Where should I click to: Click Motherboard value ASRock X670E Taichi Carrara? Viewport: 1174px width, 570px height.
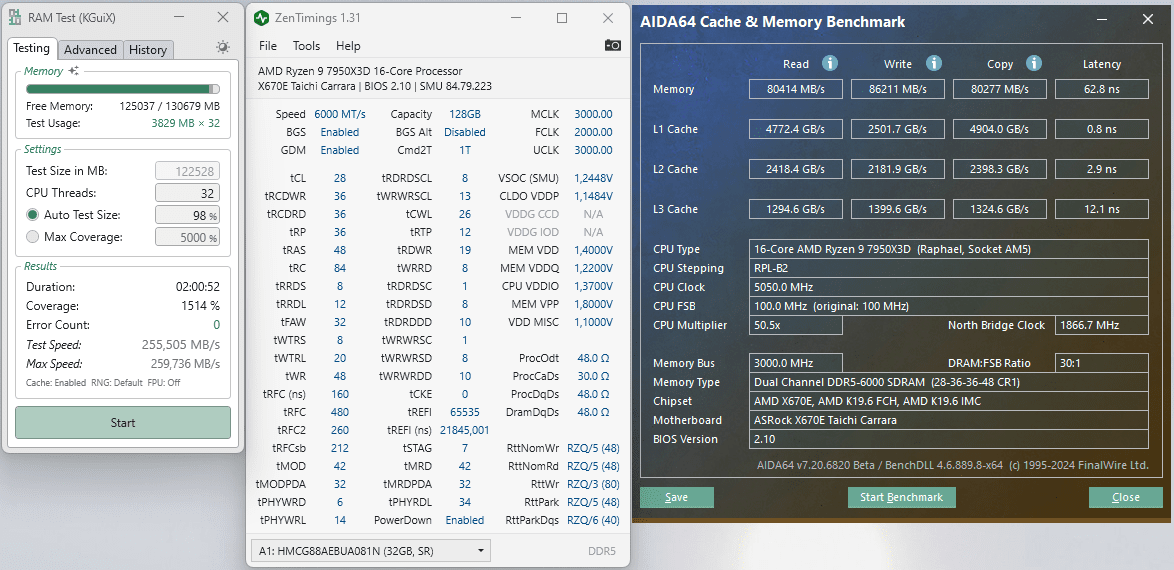tap(949, 420)
